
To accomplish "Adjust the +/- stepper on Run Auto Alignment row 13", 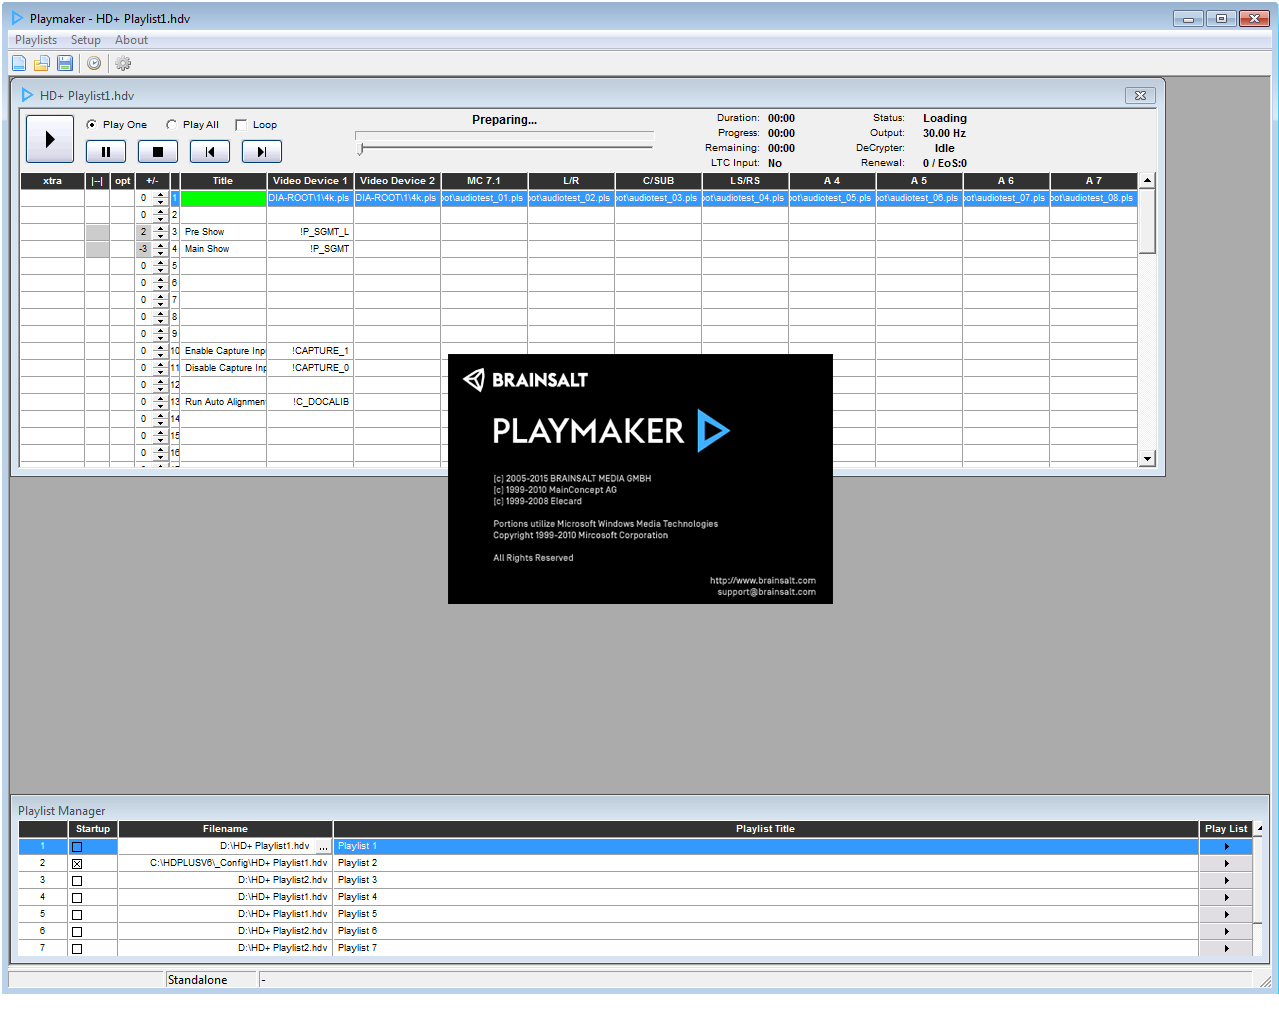I will click(x=160, y=402).
